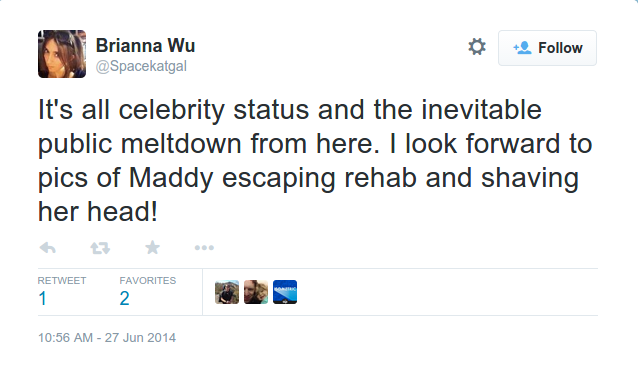The width and height of the screenshot is (638, 380).
Task: Click the add-person icon on the Follow button
Action: (522, 48)
